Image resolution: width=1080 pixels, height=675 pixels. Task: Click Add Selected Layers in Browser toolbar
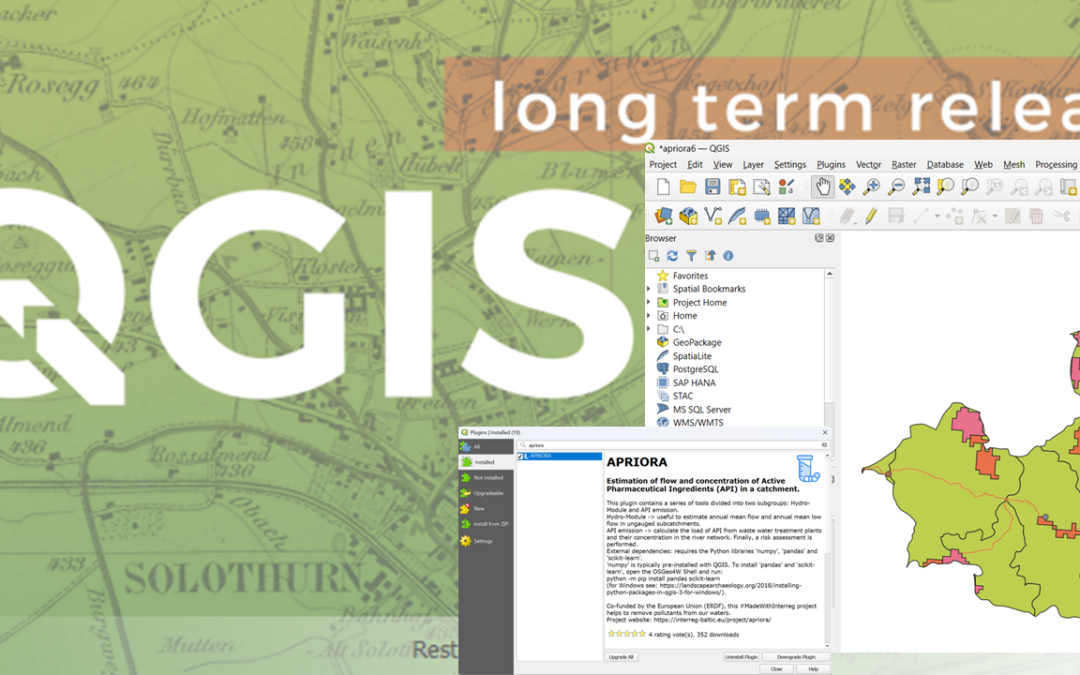pos(654,256)
